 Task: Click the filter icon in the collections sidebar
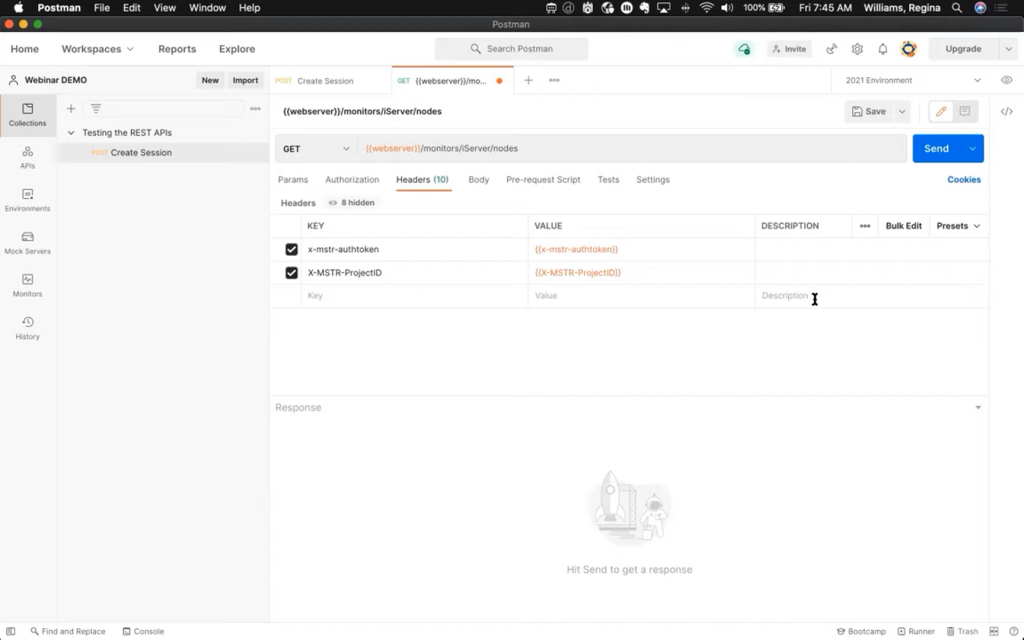96,108
